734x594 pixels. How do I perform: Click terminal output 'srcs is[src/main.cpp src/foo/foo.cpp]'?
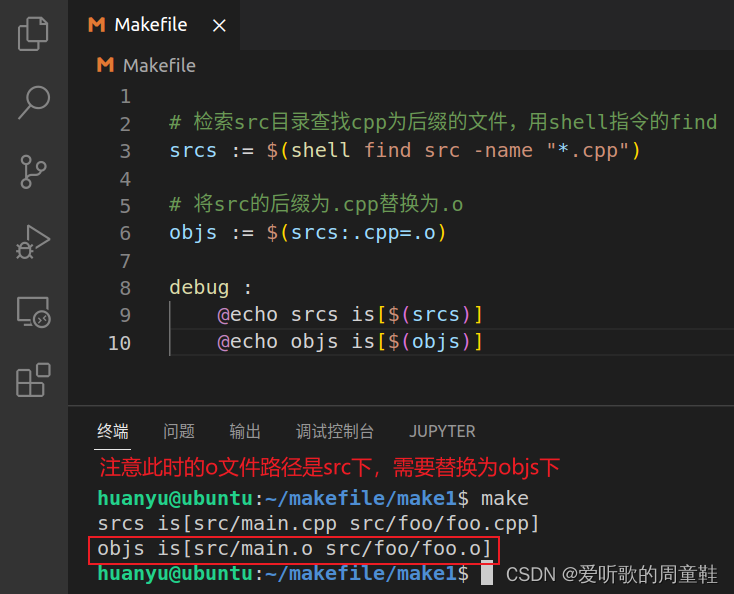click(318, 523)
